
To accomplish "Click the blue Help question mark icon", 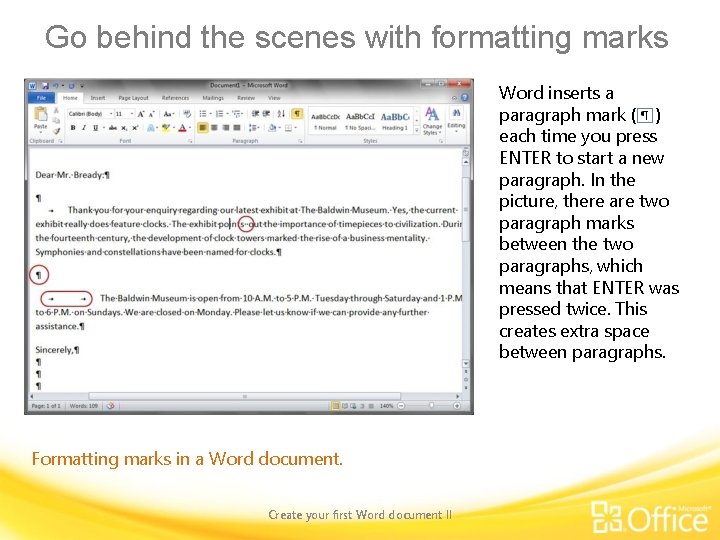I will click(x=464, y=97).
